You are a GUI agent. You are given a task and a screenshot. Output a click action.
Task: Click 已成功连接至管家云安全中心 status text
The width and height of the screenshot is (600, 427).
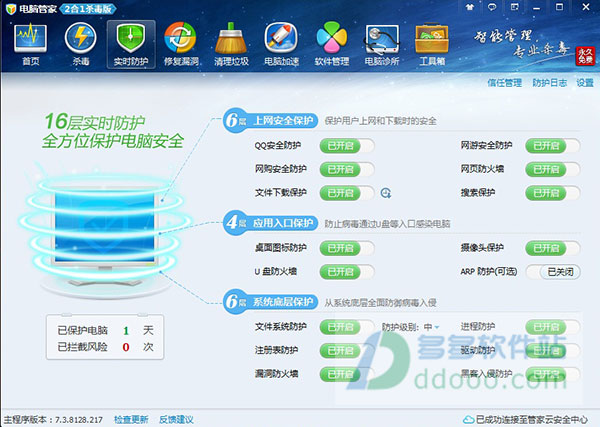click(532, 420)
